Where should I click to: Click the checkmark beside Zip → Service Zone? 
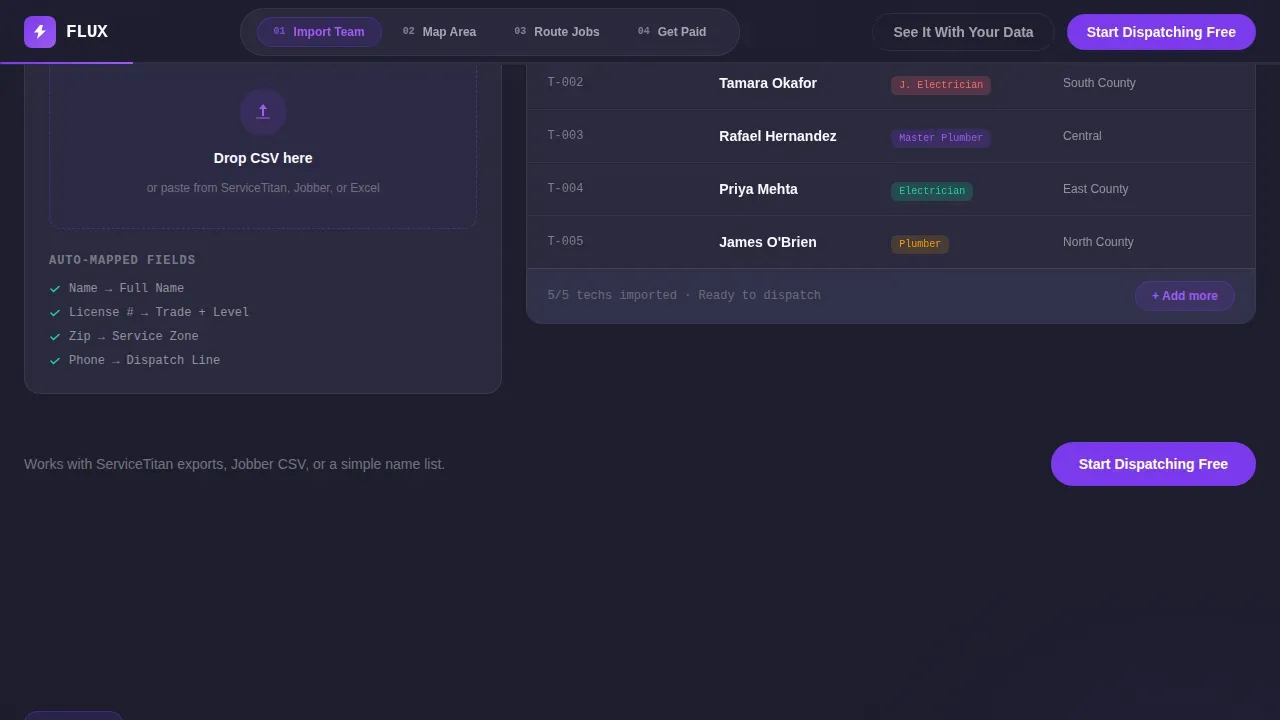click(55, 337)
